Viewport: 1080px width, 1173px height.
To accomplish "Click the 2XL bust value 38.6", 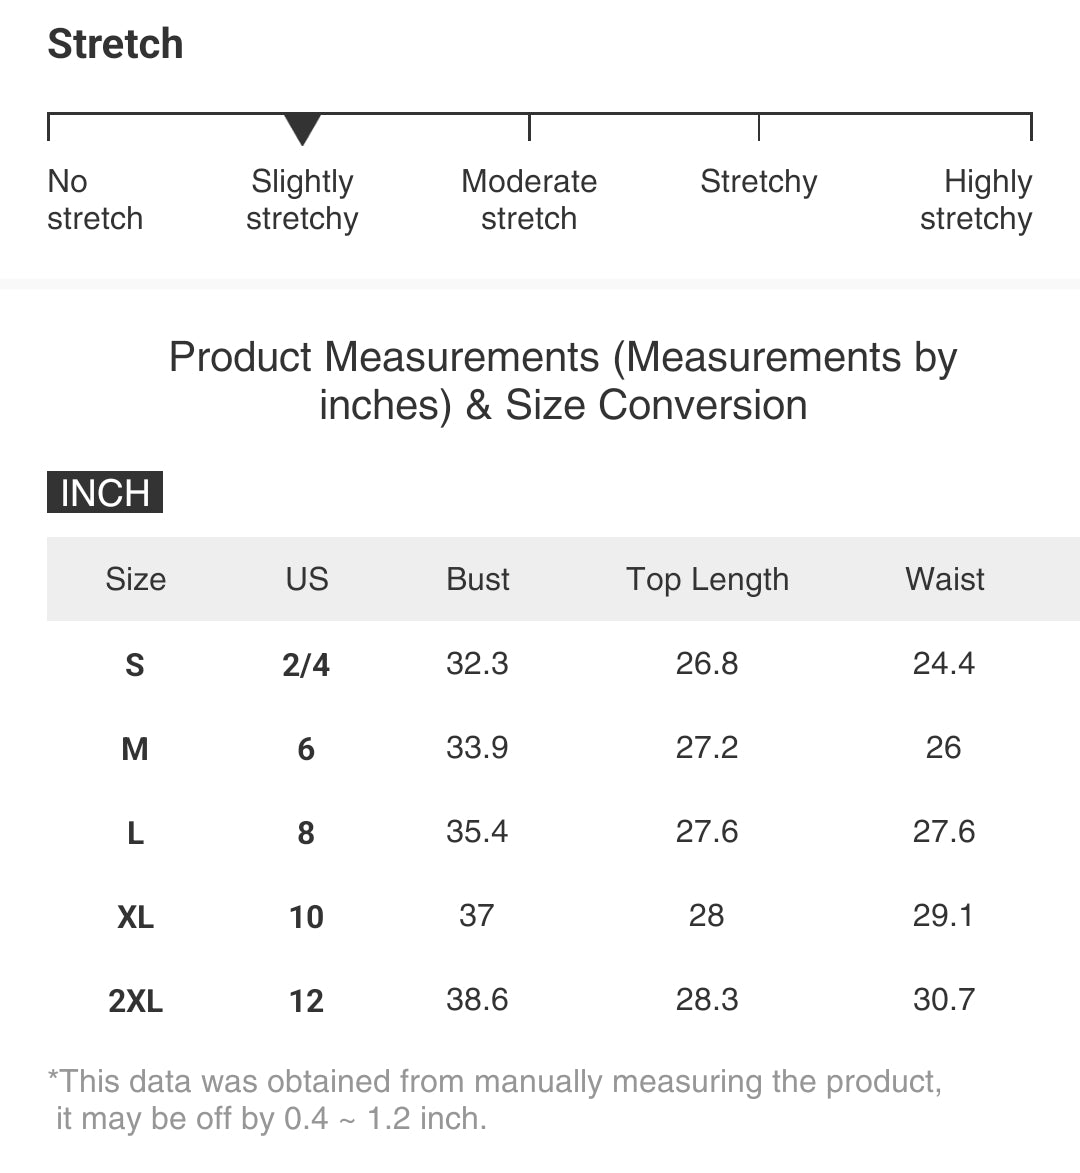I will click(x=477, y=1000).
